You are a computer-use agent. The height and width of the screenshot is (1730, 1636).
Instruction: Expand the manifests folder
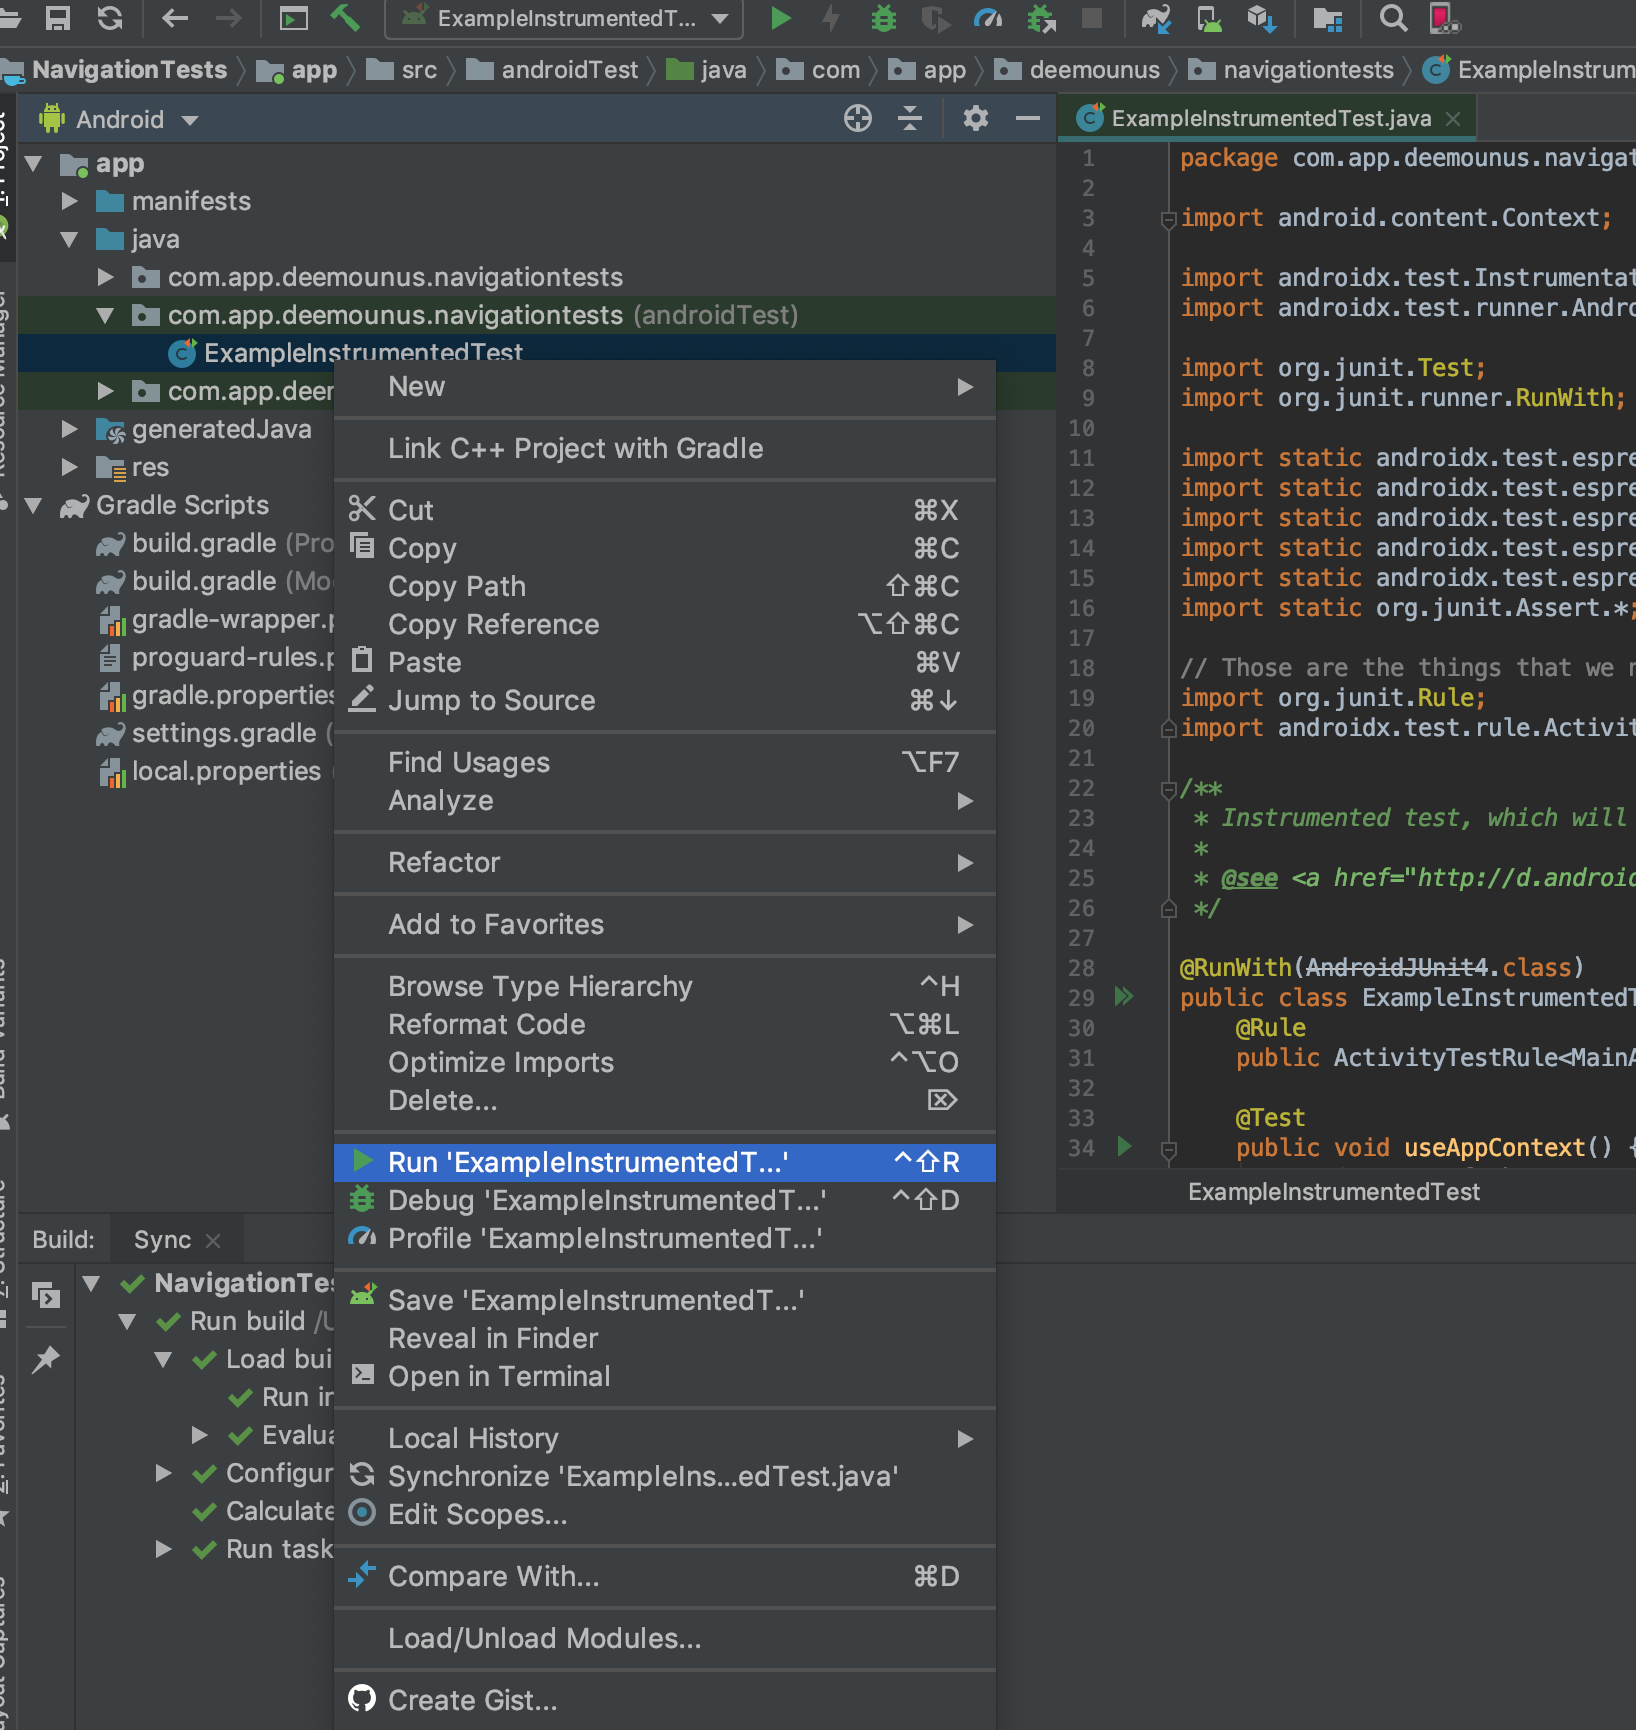[69, 201]
